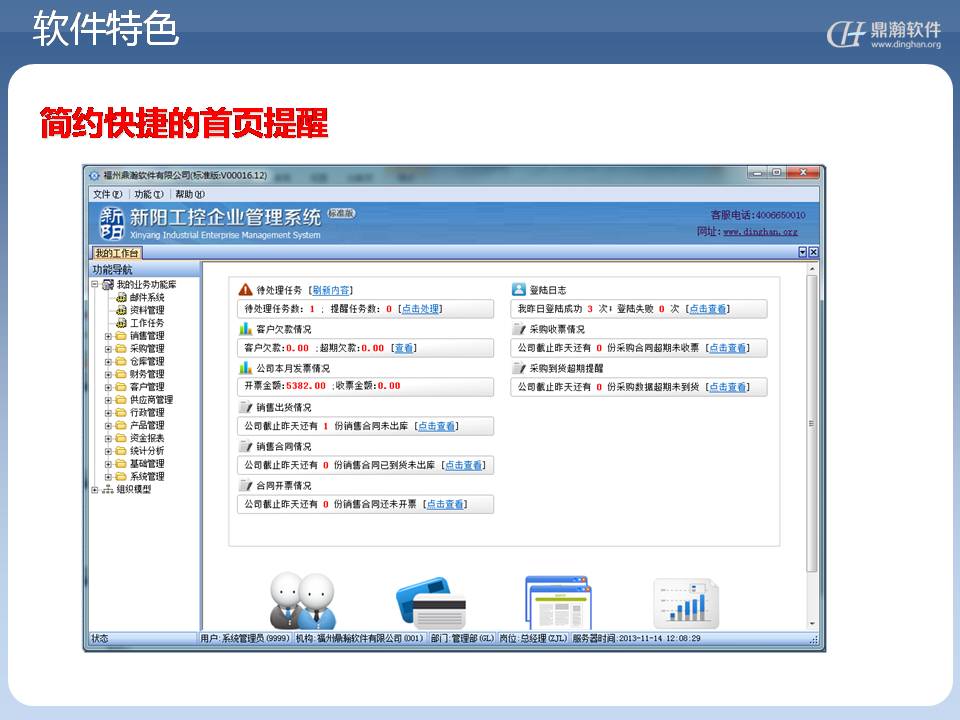Click the 资料管理 tree icon
Screen dimensions: 960x720
(121, 310)
